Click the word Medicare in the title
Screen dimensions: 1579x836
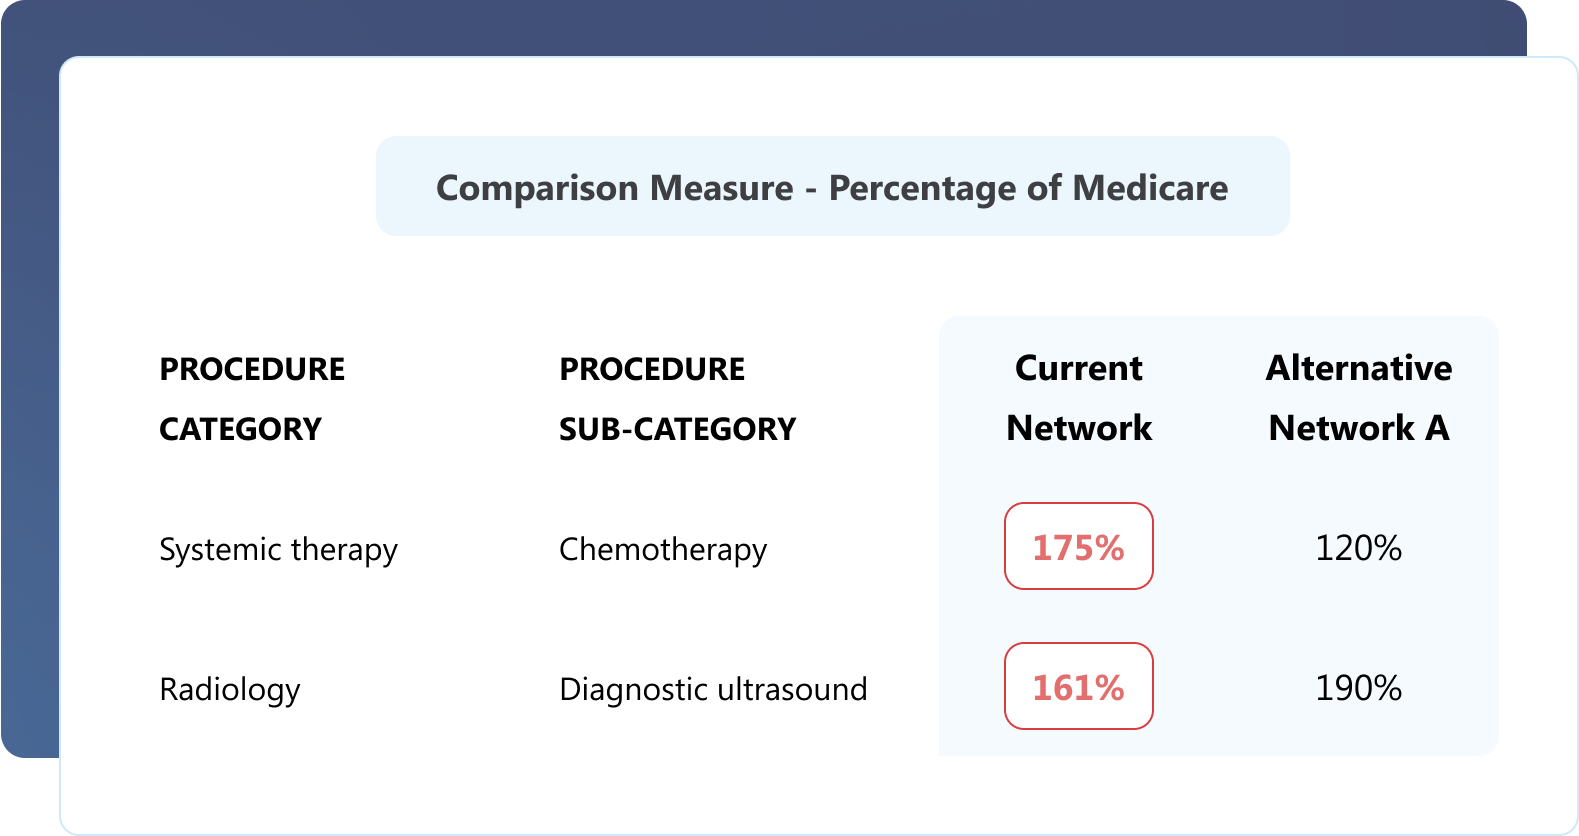click(1150, 188)
